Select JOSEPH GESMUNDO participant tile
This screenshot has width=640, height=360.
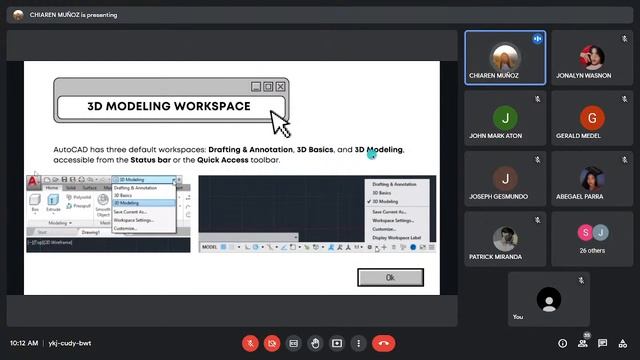pos(505,178)
